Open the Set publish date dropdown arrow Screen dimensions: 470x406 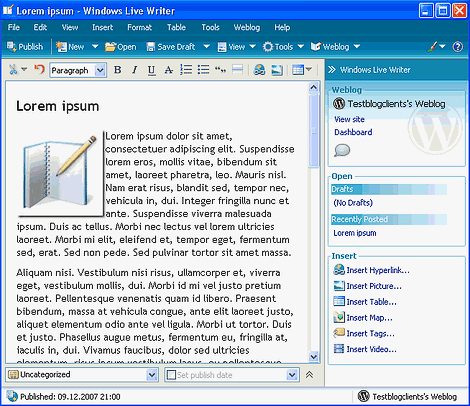click(x=292, y=375)
